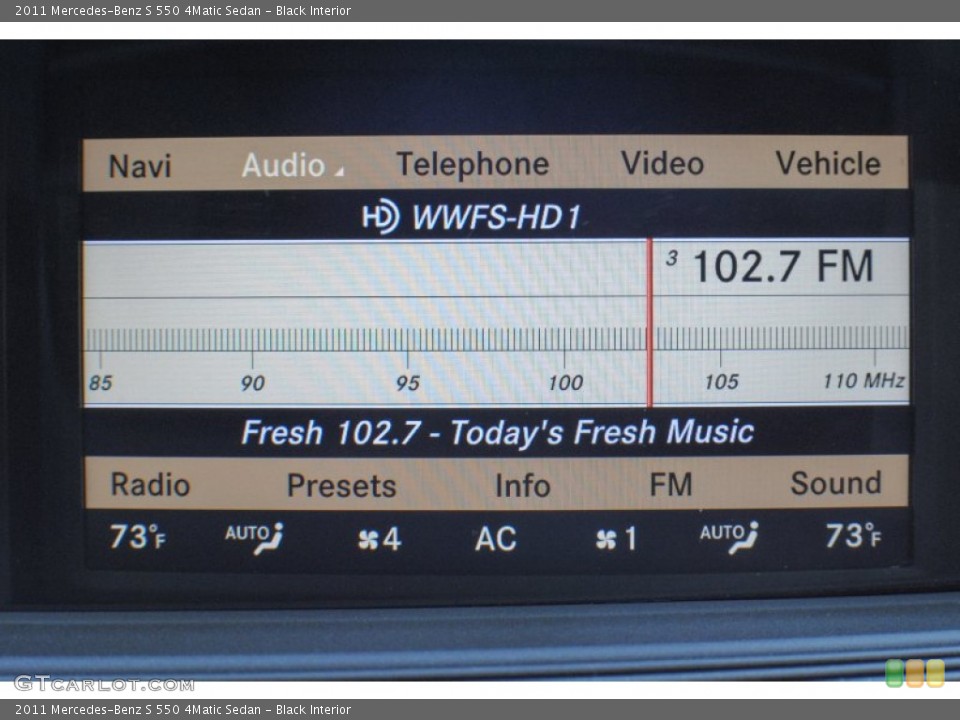This screenshot has height=720, width=960.
Task: Click the 110 MHz mark on dial
Action: click(863, 381)
